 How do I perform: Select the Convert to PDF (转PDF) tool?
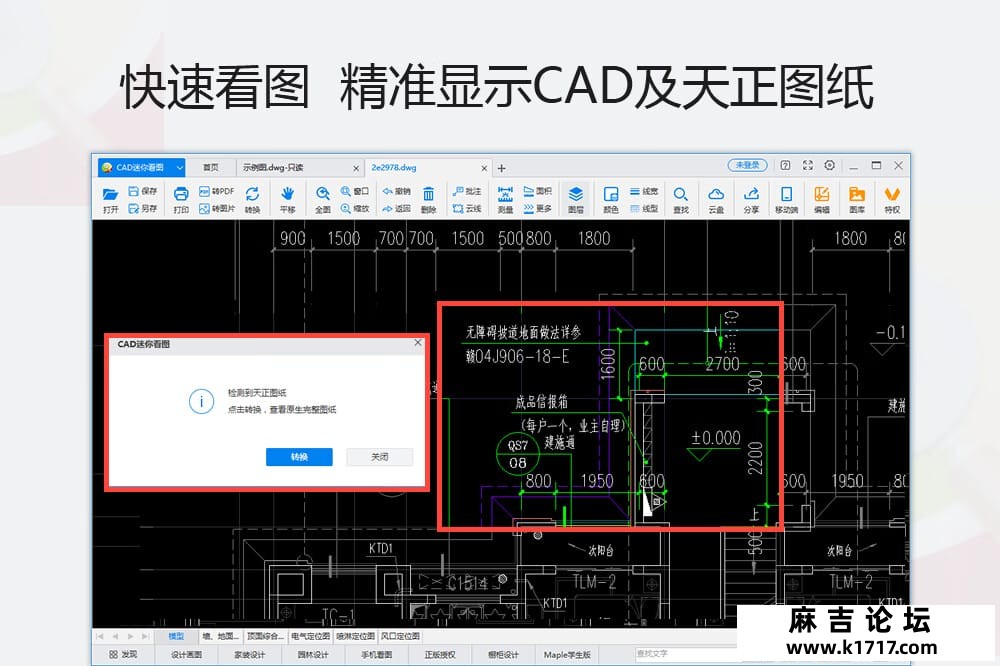point(217,191)
